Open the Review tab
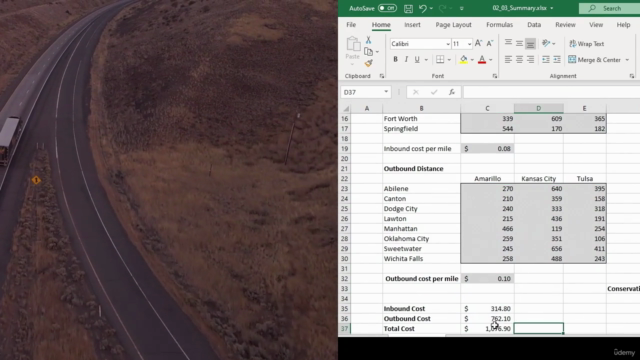This screenshot has width=640, height=360. pos(565,24)
